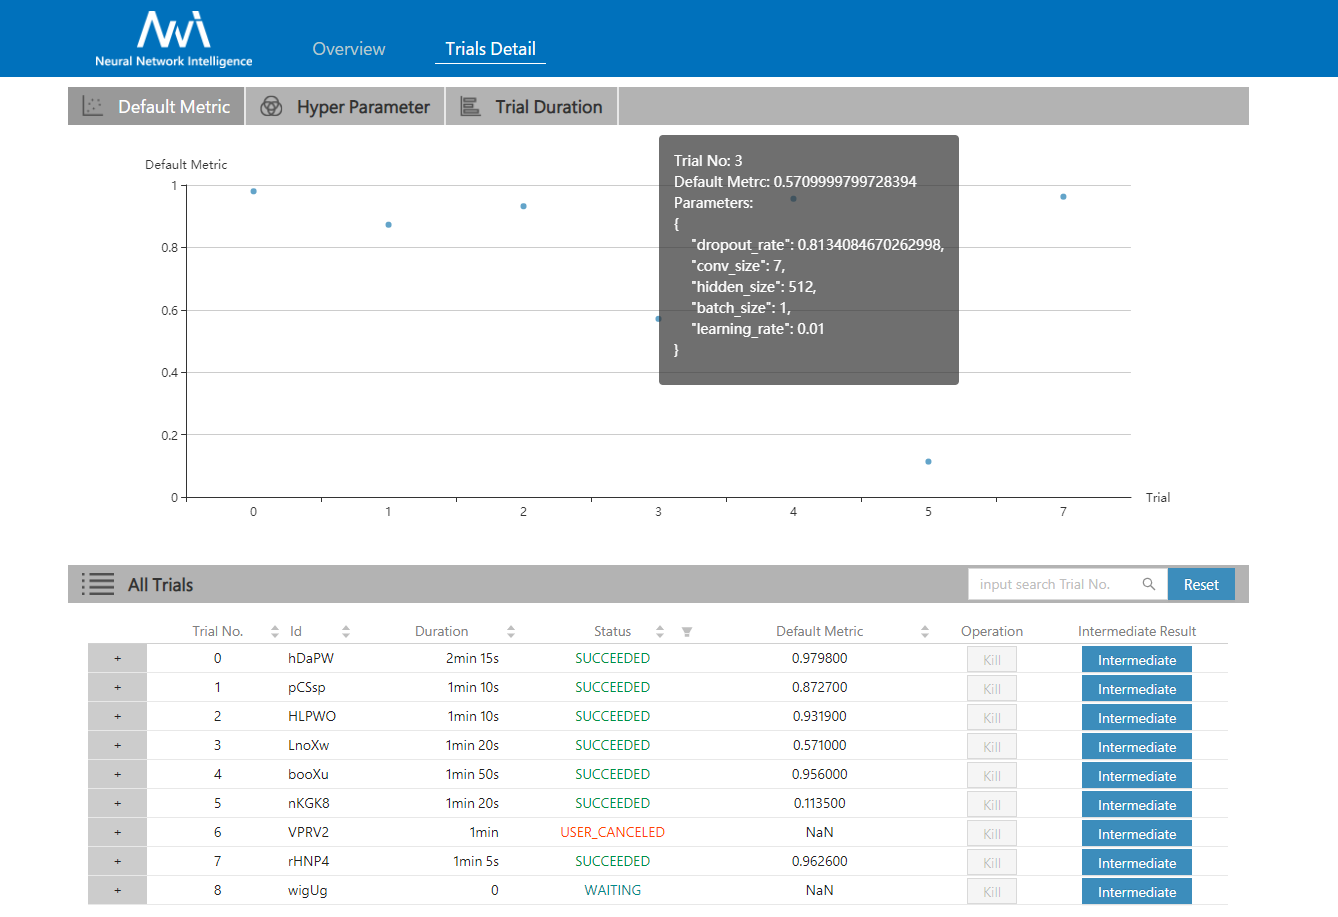
Task: Open Intermediate result for trial pCSsp
Action: click(1136, 689)
